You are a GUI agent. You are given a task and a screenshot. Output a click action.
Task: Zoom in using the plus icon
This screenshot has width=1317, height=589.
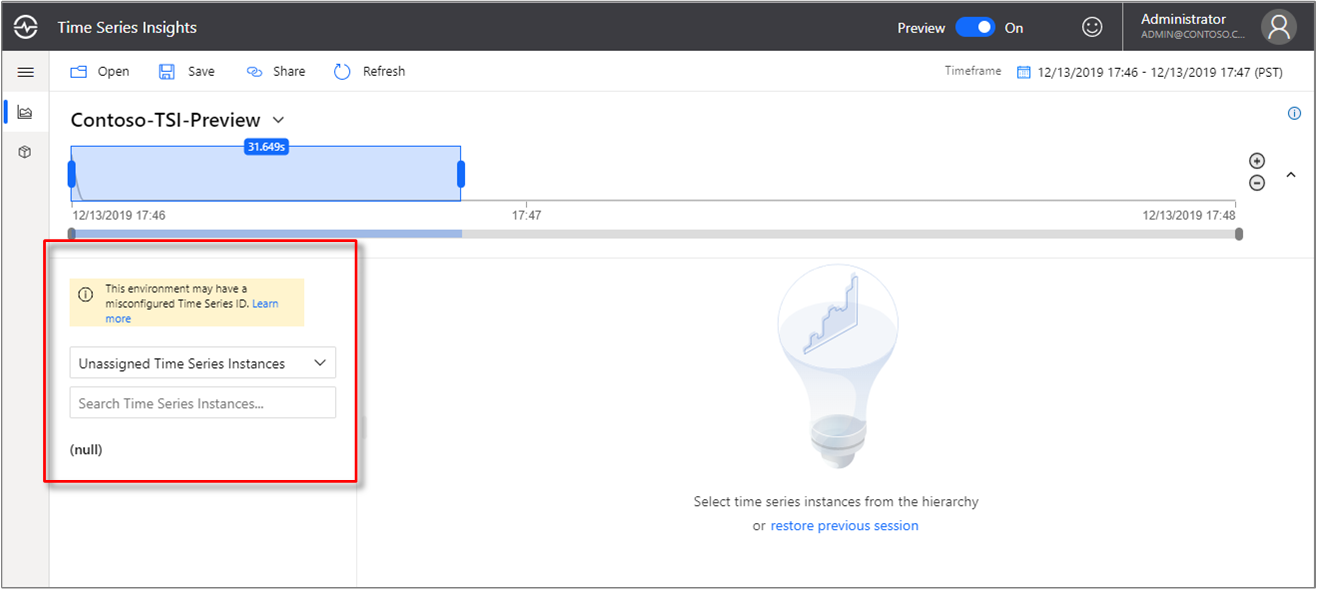pos(1257,161)
